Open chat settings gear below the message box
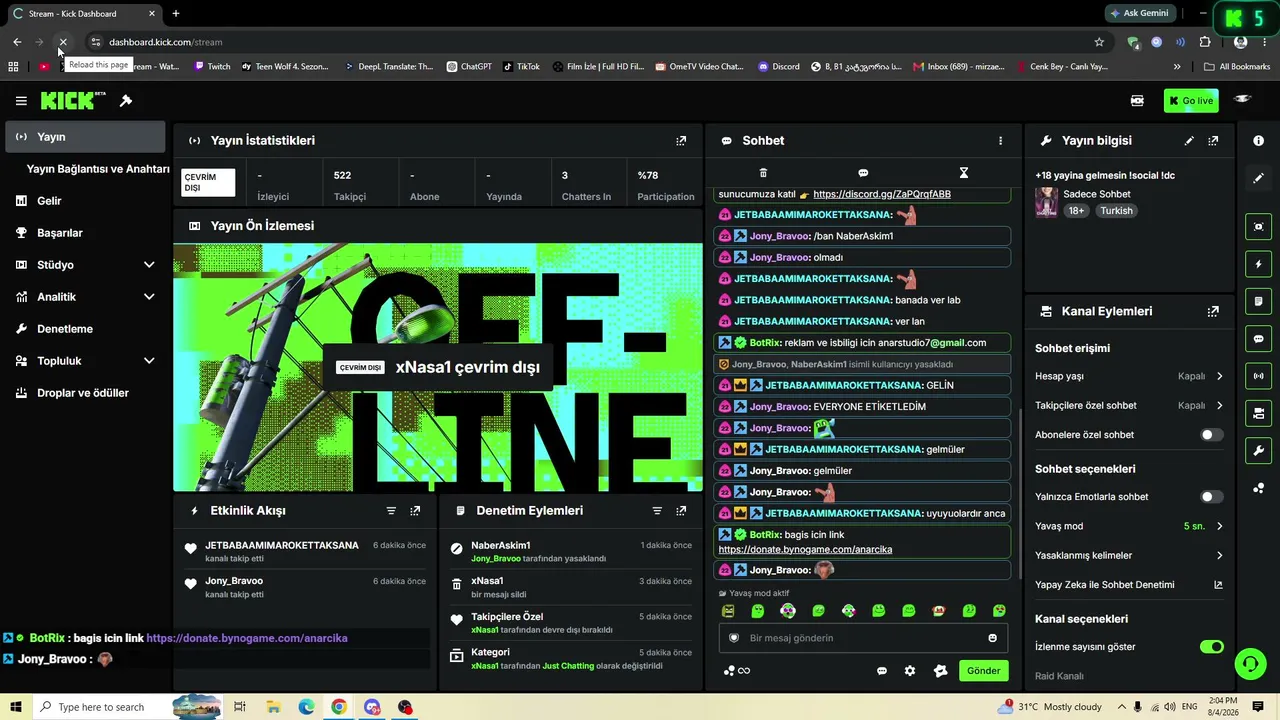This screenshot has width=1280, height=720. pyautogui.click(x=910, y=671)
